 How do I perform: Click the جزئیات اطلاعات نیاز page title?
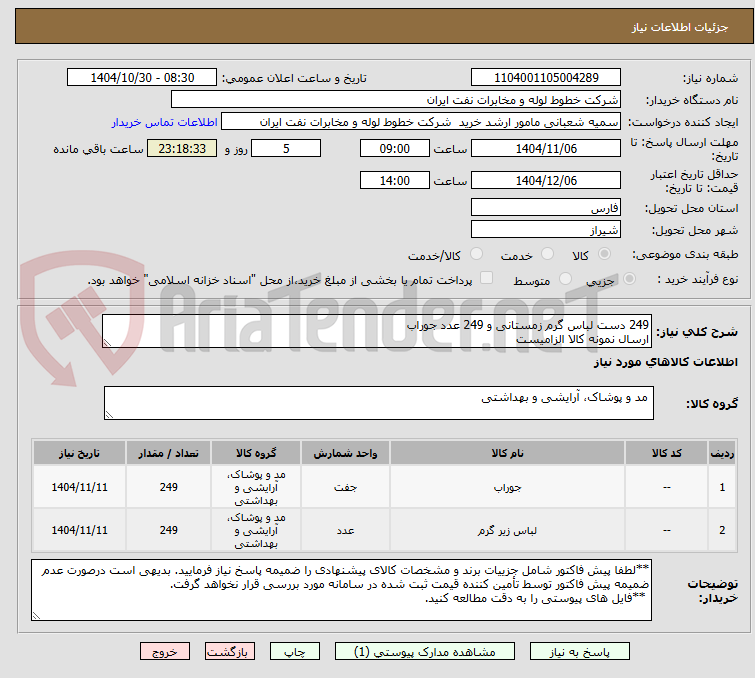point(680,27)
